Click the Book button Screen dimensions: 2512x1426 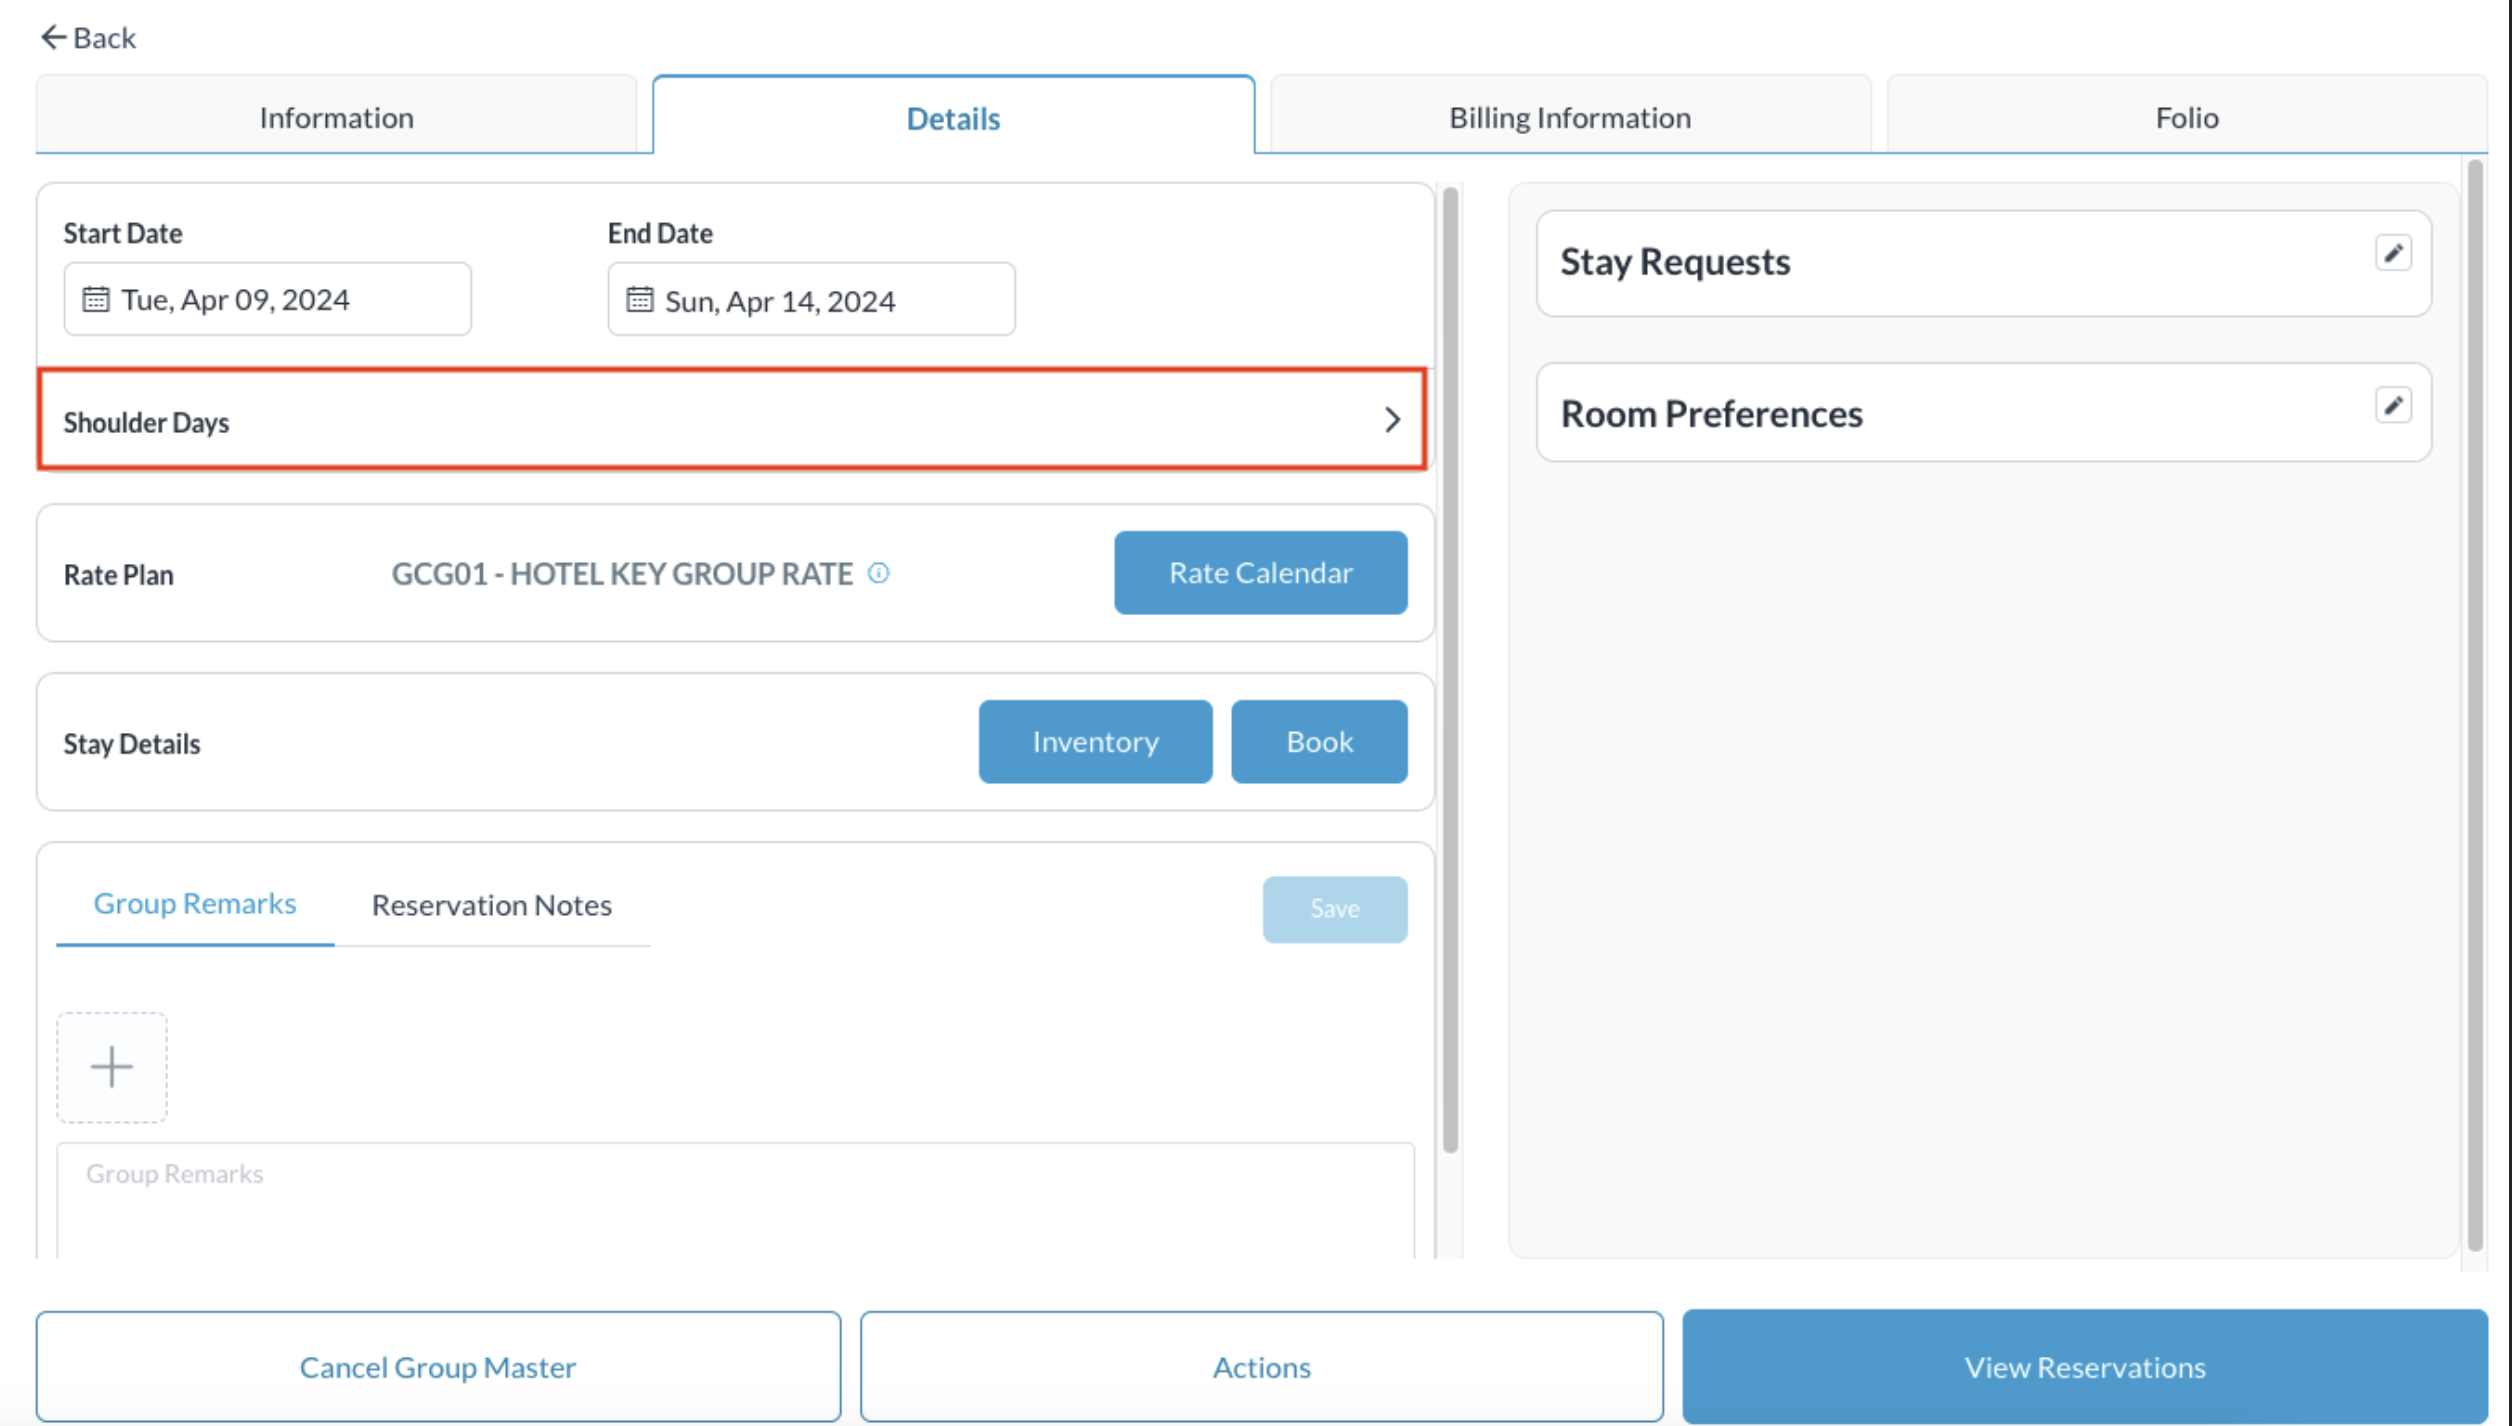point(1319,742)
